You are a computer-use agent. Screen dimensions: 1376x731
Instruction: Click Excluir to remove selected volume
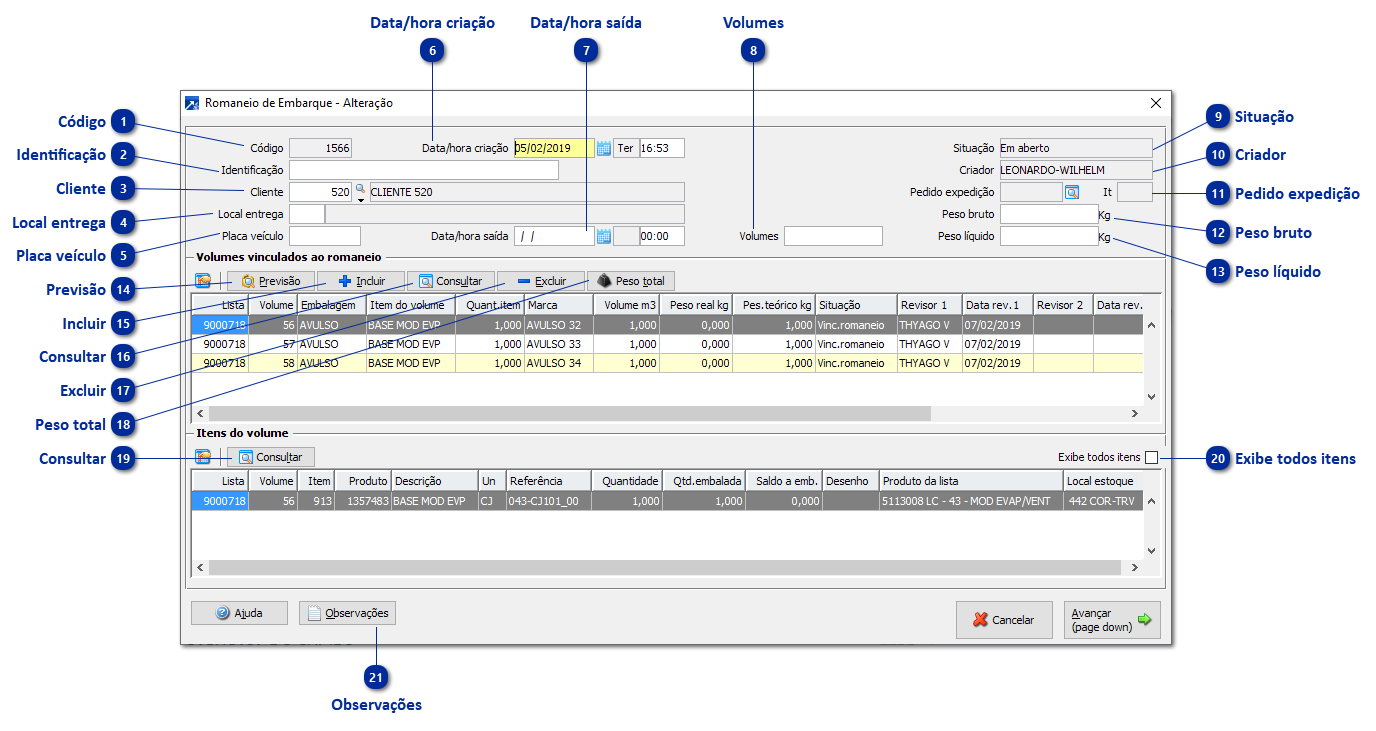(x=541, y=282)
